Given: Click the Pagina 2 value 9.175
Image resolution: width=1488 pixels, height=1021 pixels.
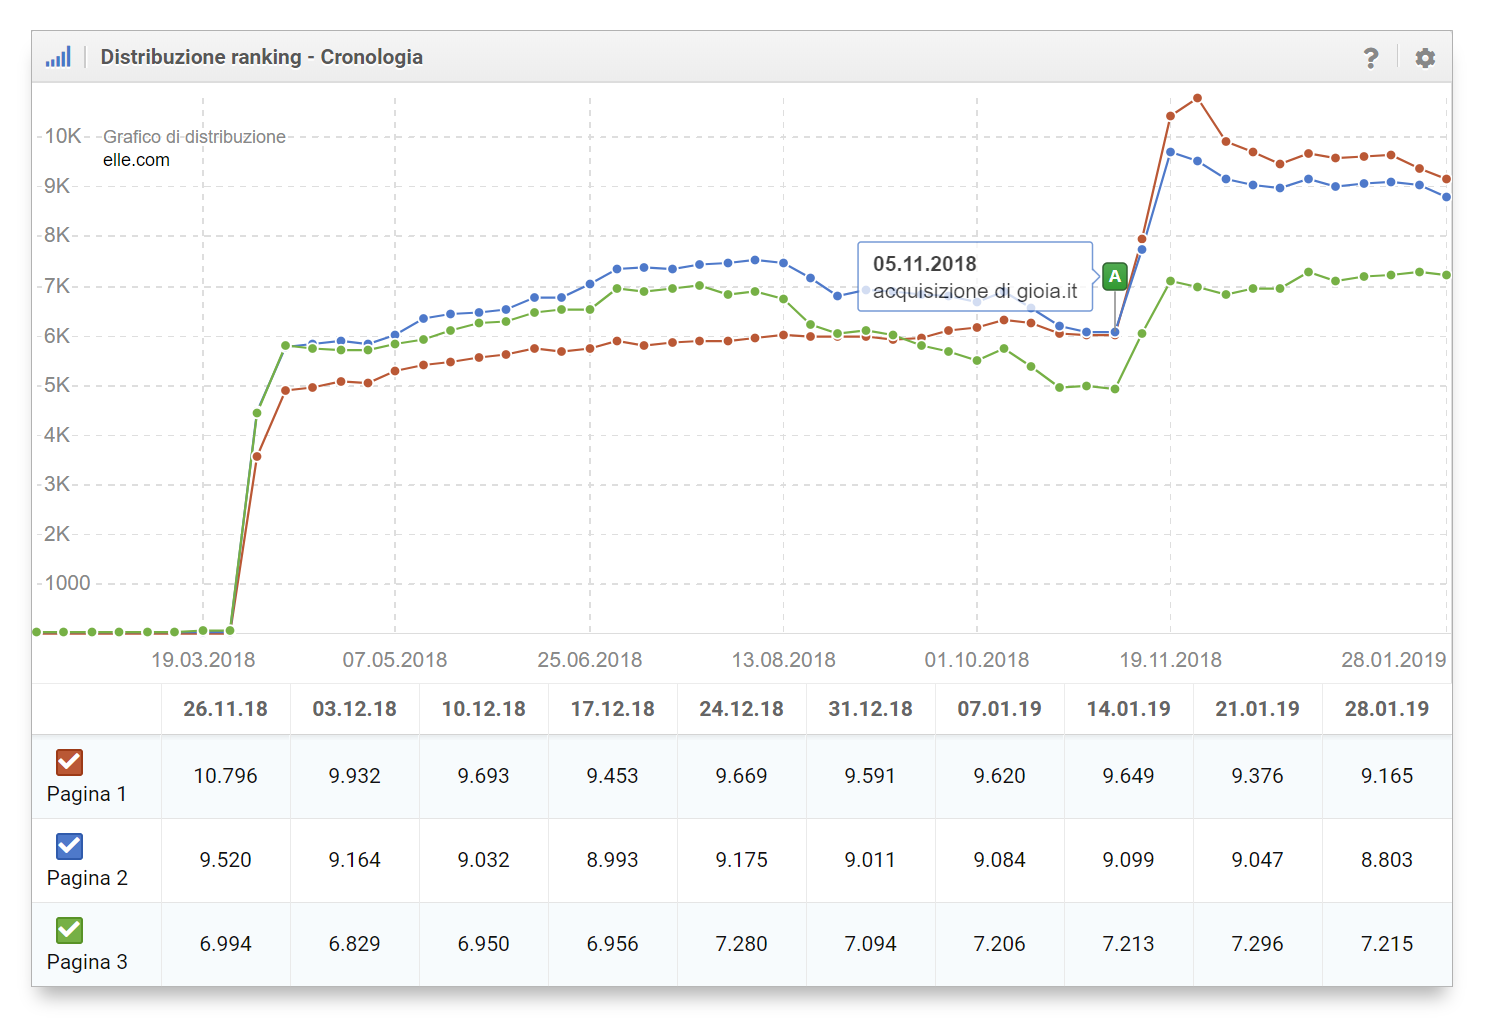Looking at the screenshot, I should (x=741, y=860).
